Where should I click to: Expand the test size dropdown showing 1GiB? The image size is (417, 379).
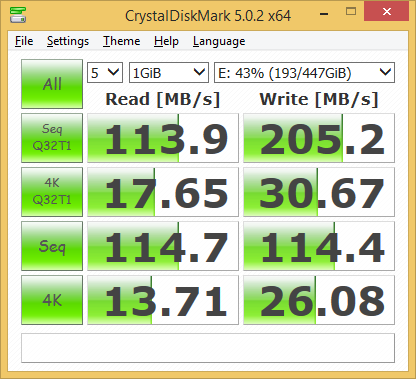tap(169, 72)
